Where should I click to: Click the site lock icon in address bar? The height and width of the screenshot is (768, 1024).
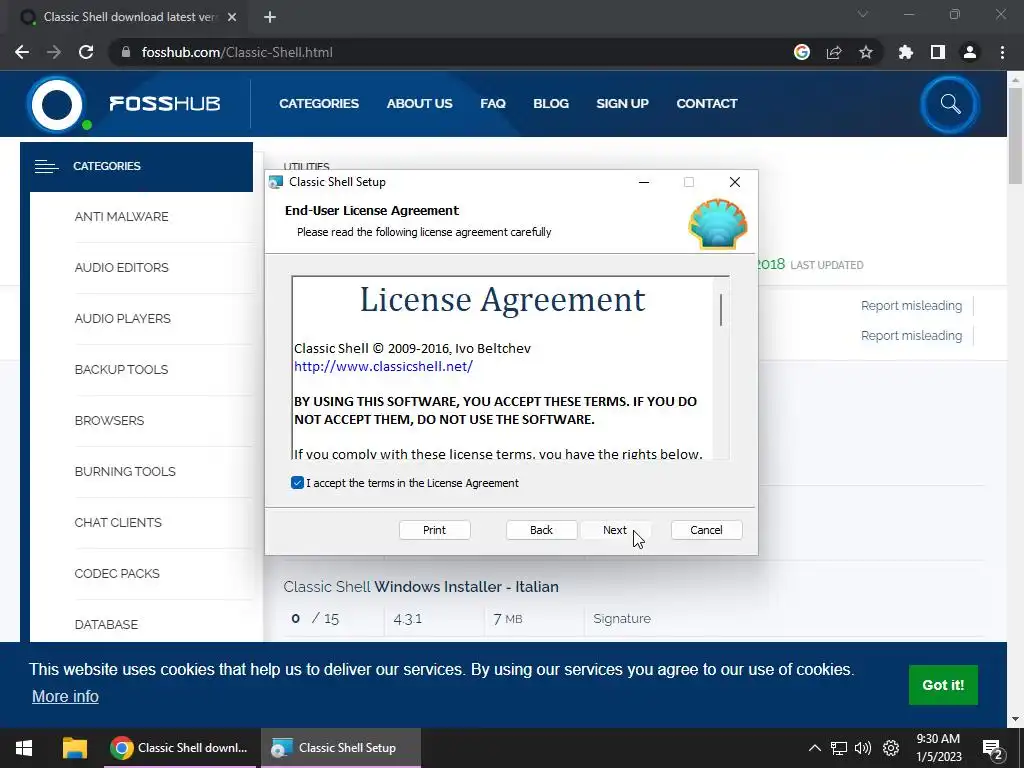(126, 52)
